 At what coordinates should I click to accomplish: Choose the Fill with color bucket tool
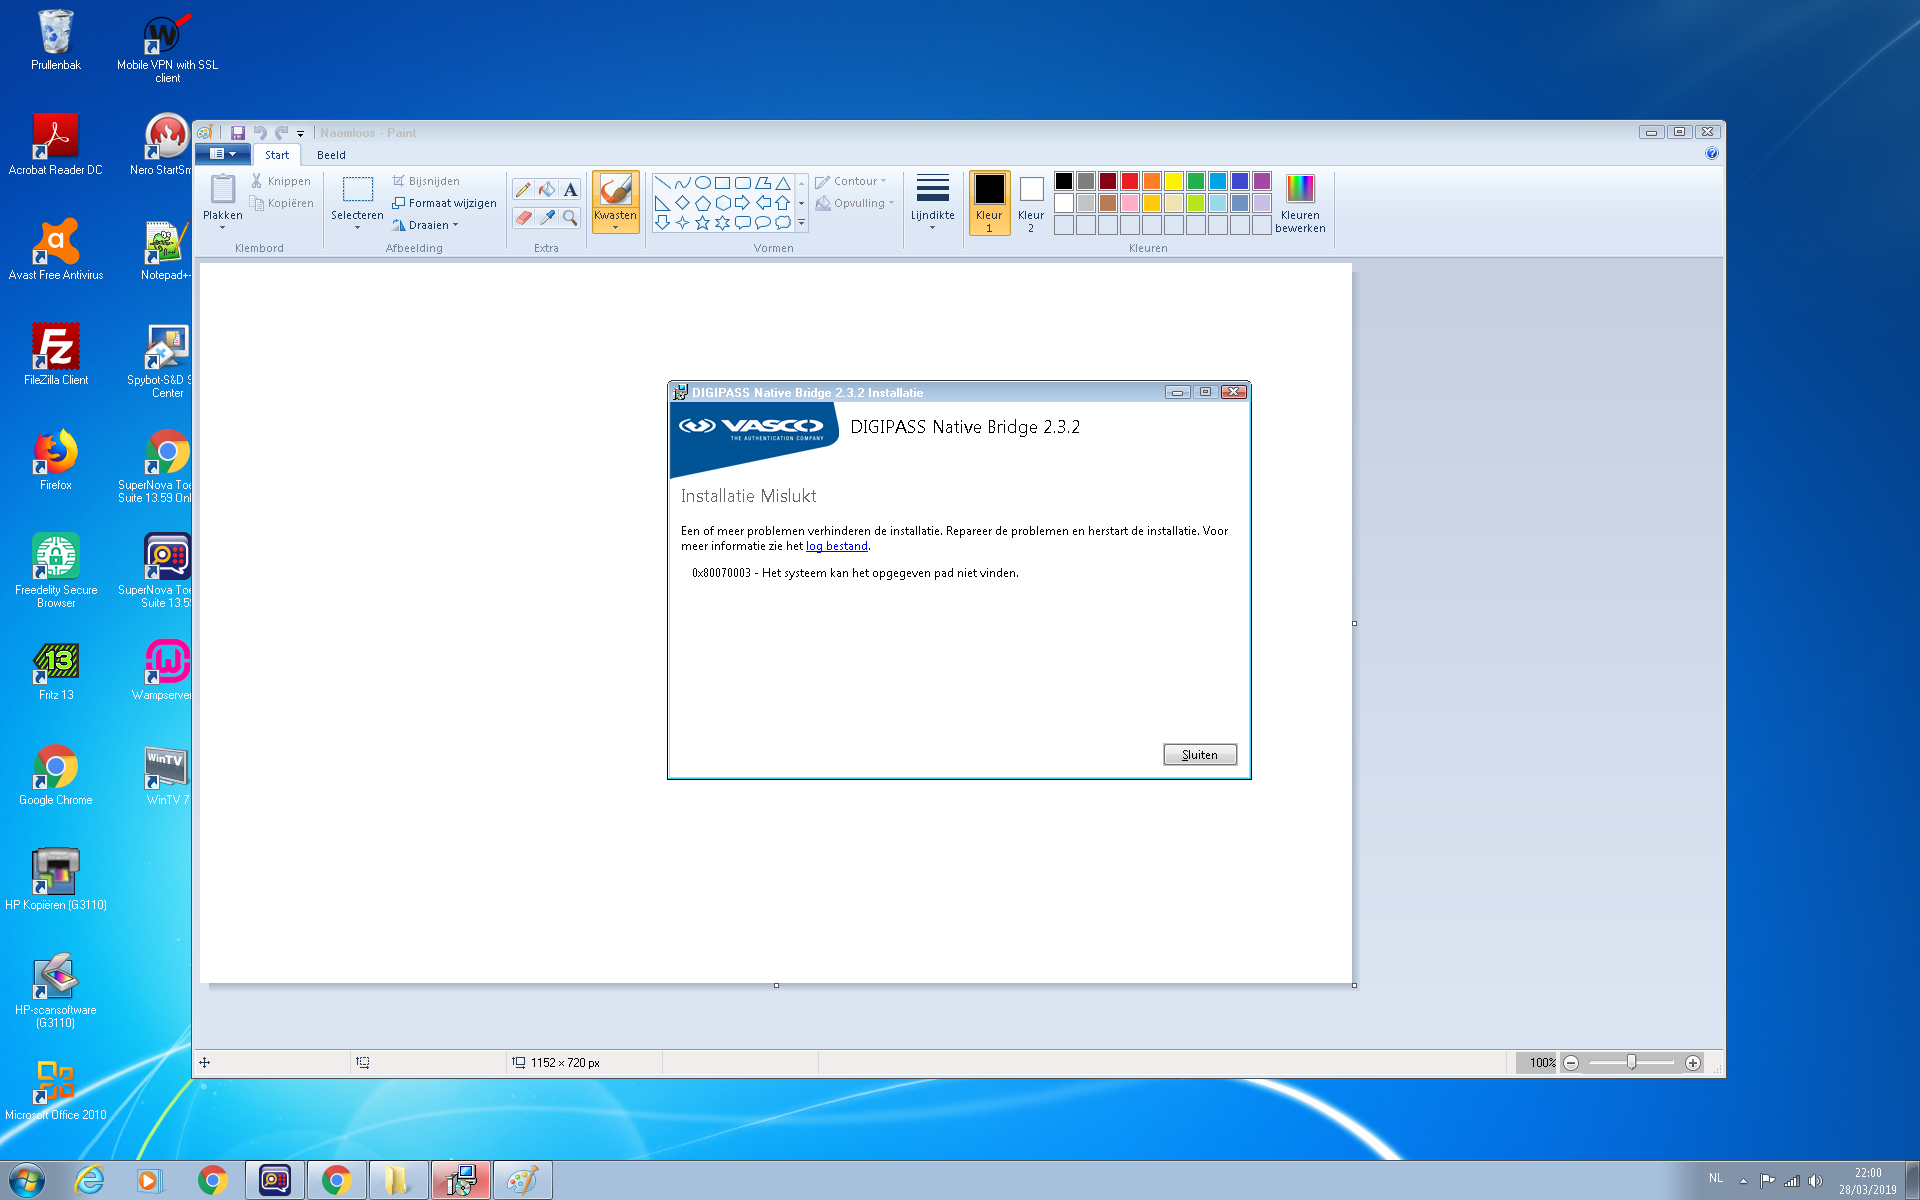point(546,189)
